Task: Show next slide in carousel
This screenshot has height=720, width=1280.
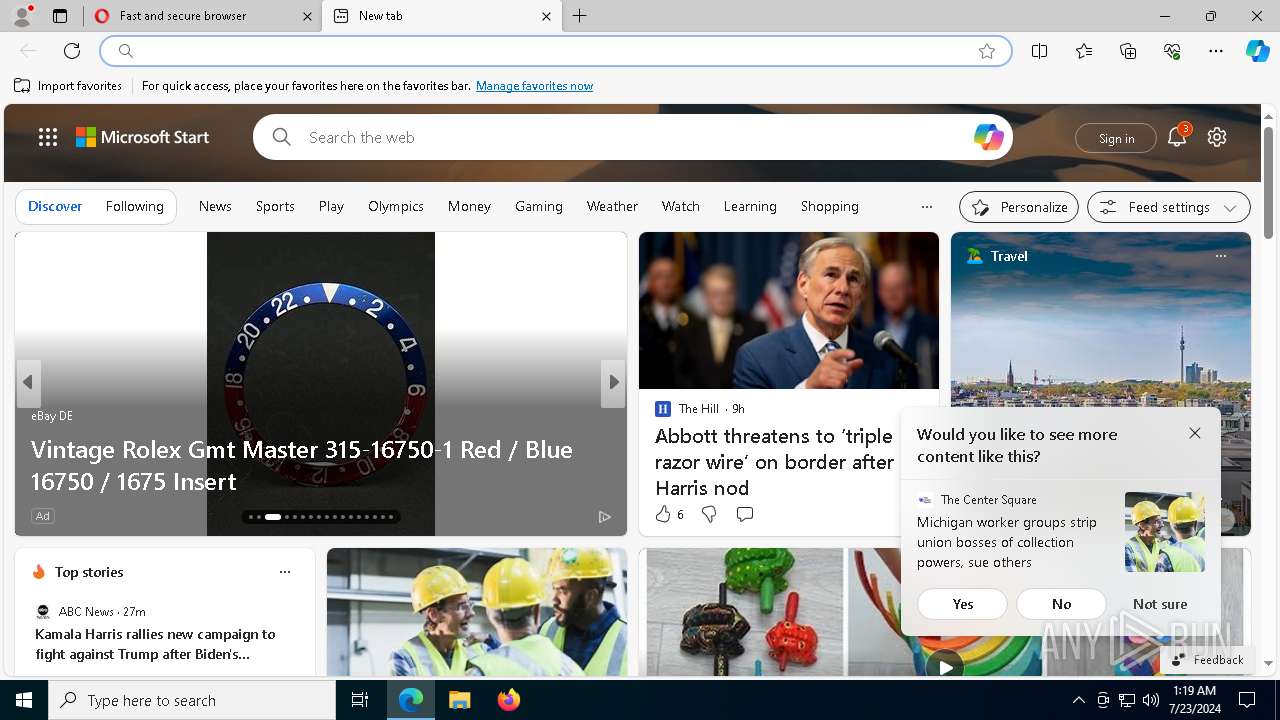Action: pyautogui.click(x=614, y=382)
